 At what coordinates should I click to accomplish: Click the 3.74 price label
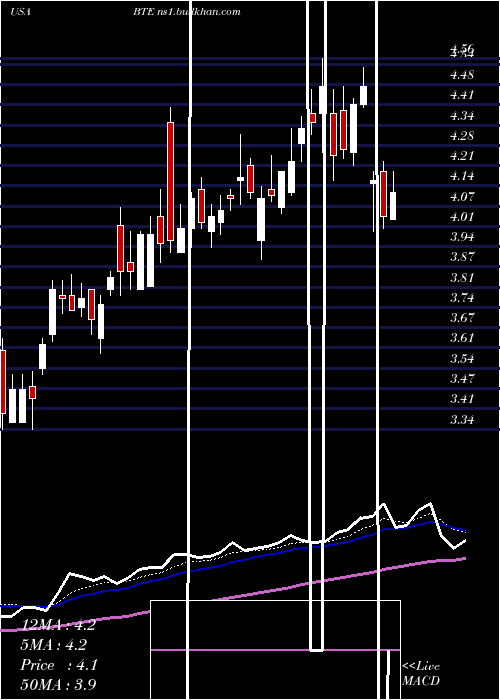pos(462,297)
